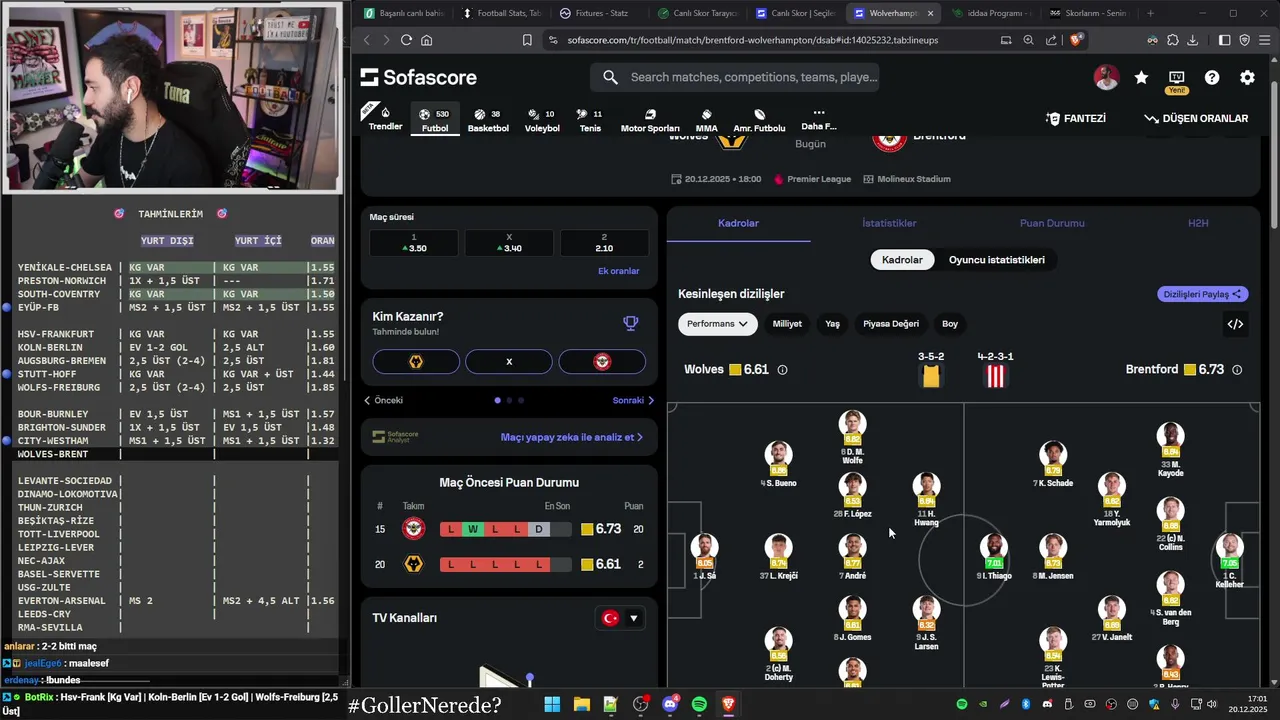Select the Piyasa Değeri lineup filter

tap(891, 324)
